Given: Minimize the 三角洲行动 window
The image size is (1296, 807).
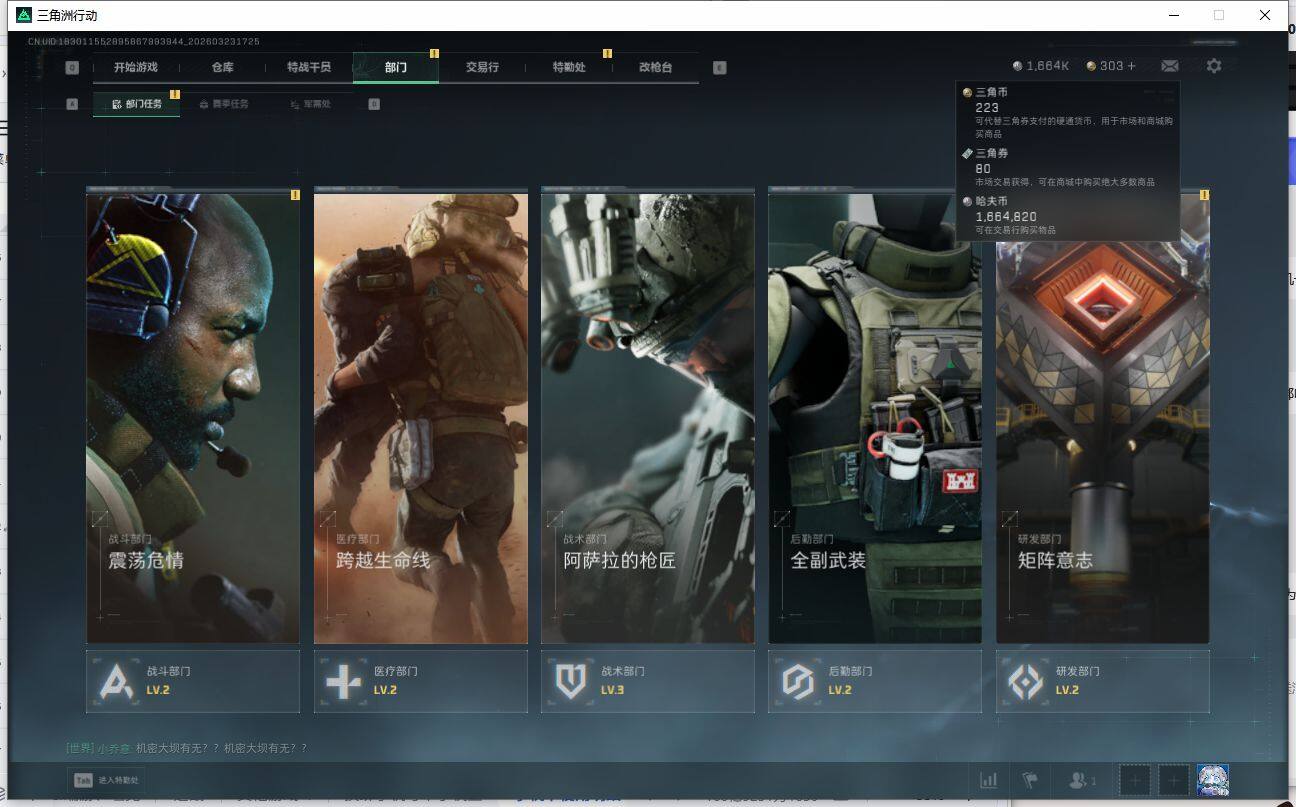Looking at the screenshot, I should tap(1173, 15).
